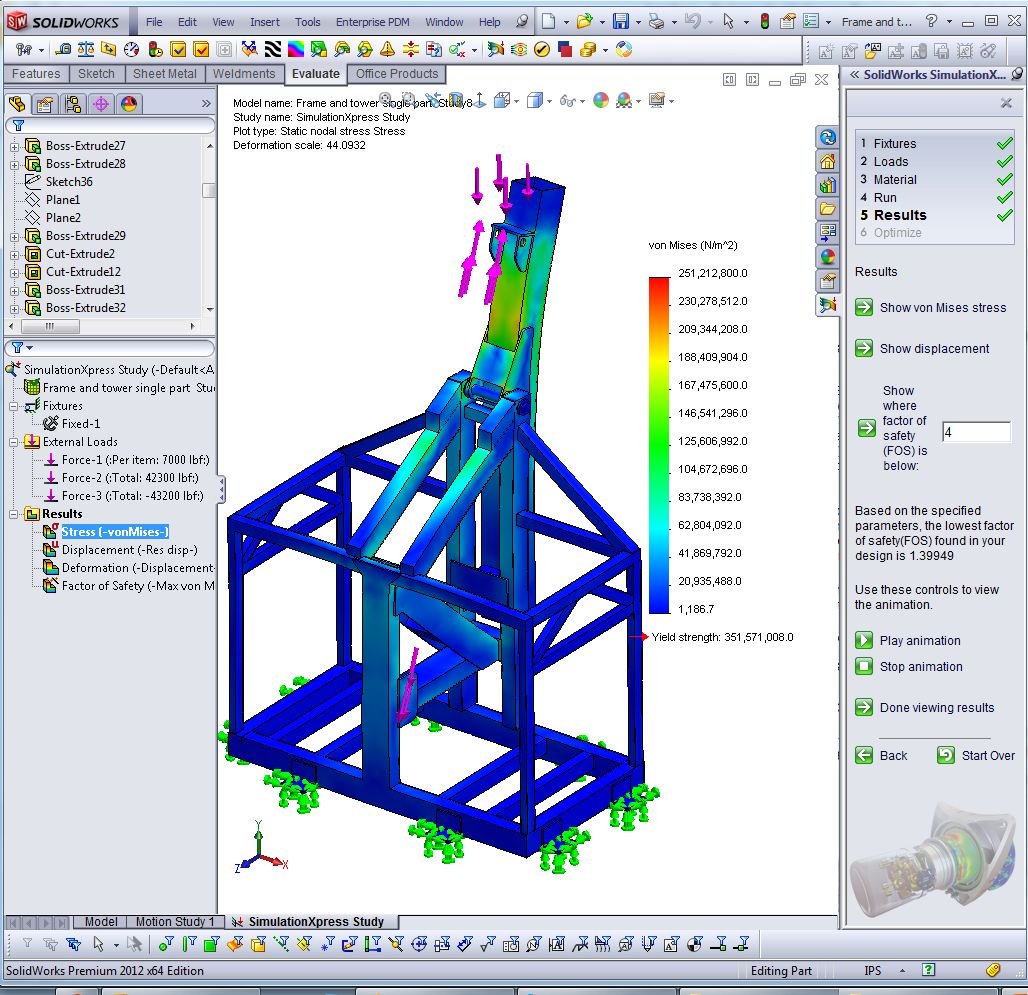The width and height of the screenshot is (1028, 995).
Task: Click the FloXpress Analysis Wizard icon
Action: point(519,49)
